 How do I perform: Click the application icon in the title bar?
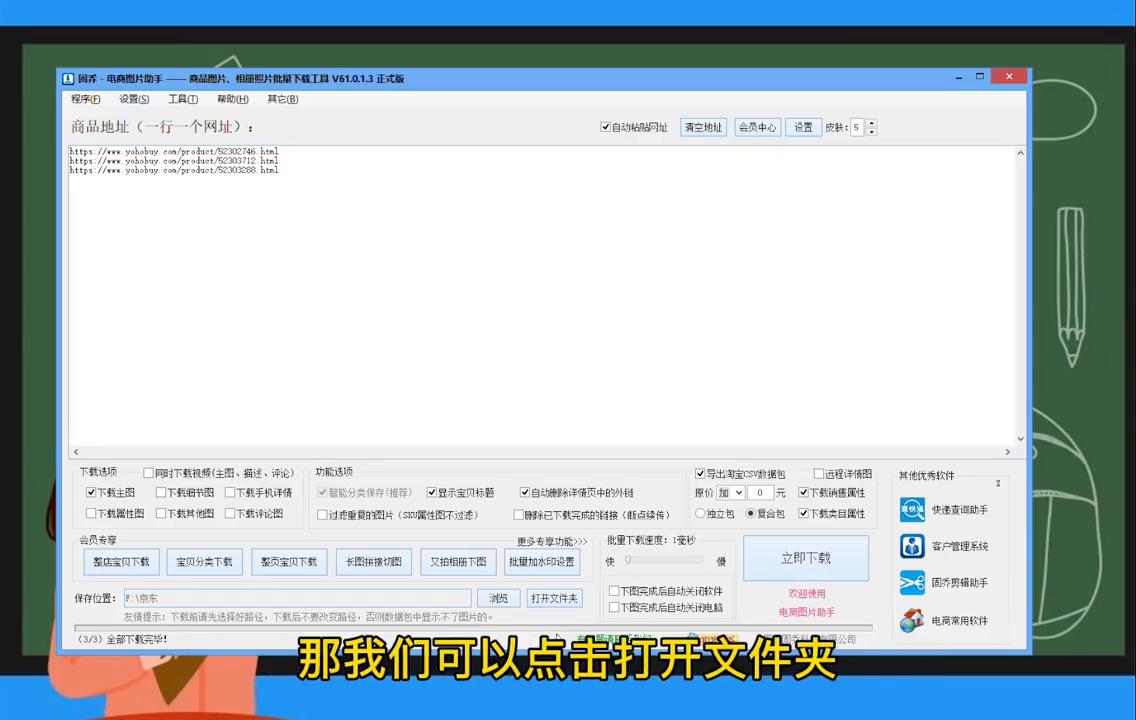coord(67,78)
